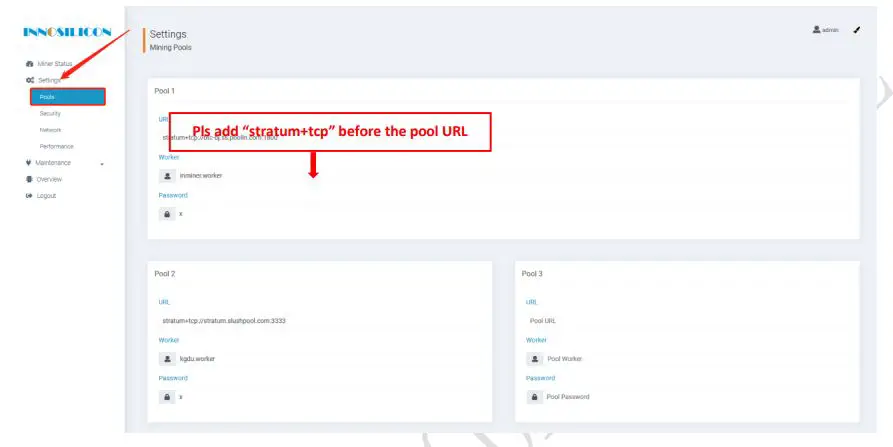The image size is (893, 447).
Task: Click the Logout arrow icon
Action: 29,196
